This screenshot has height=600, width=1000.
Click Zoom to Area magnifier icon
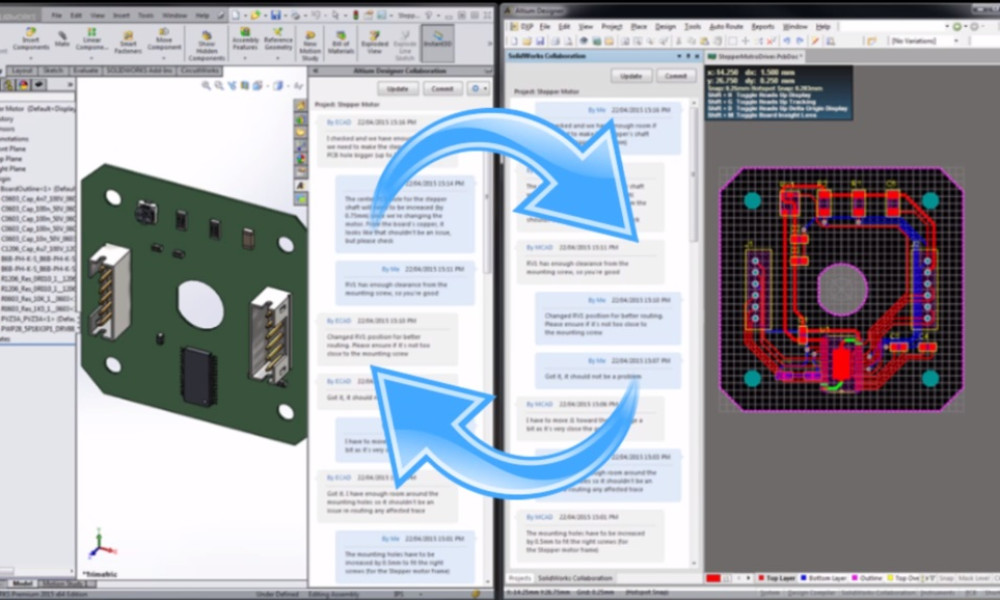(x=219, y=85)
